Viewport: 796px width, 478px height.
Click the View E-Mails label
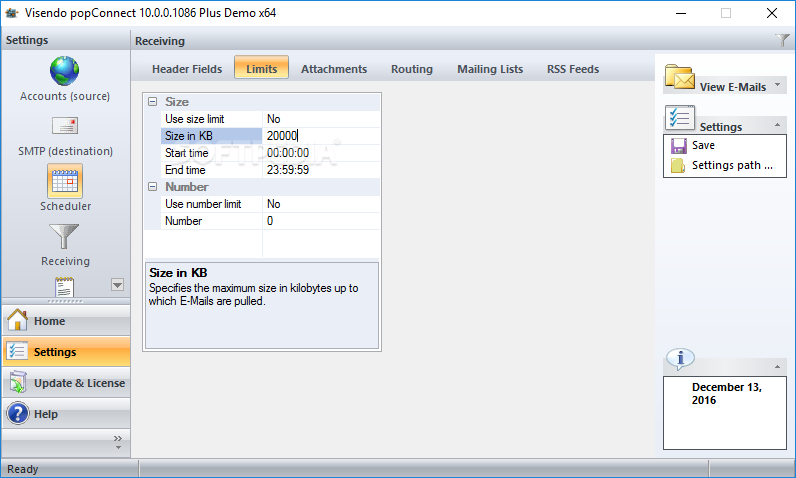733,87
